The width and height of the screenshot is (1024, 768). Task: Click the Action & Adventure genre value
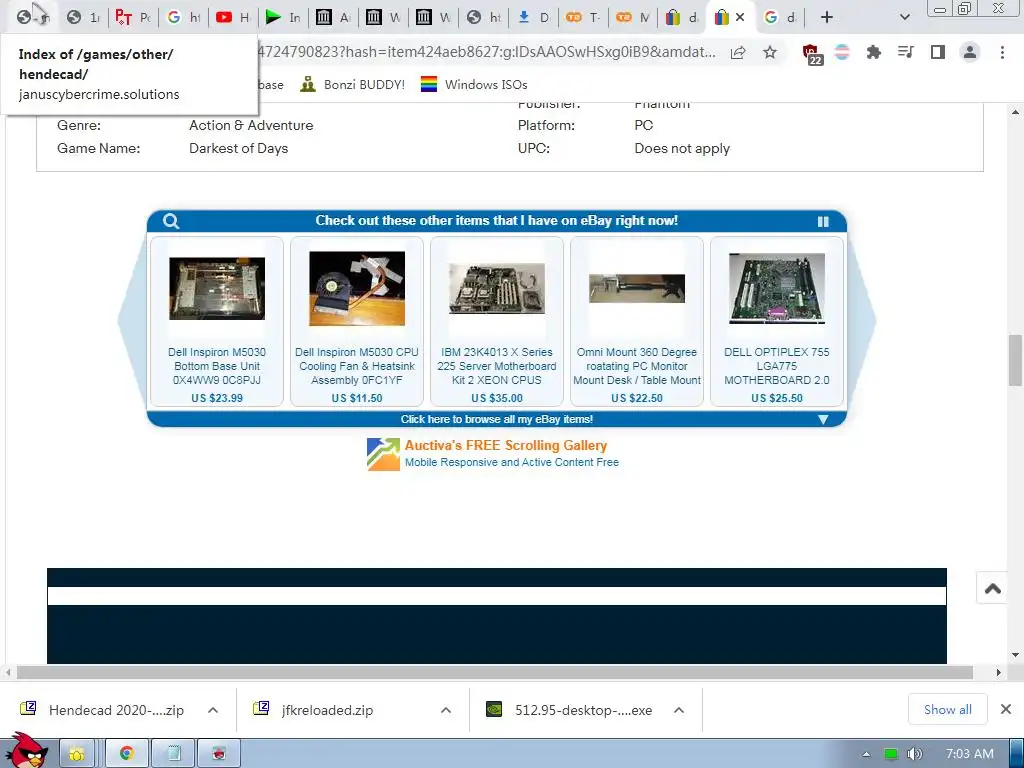(251, 125)
